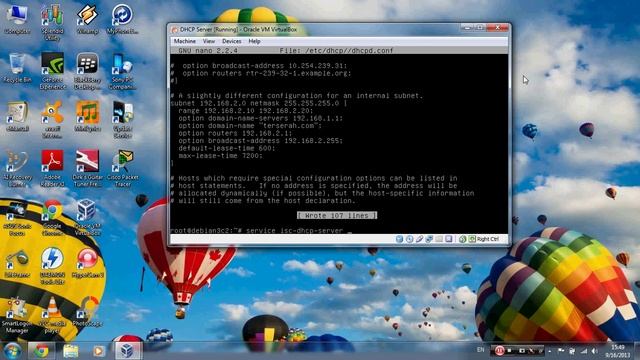Select the GeForce Experience desktop icon
The height and width of the screenshot is (360, 640).
tap(52, 71)
